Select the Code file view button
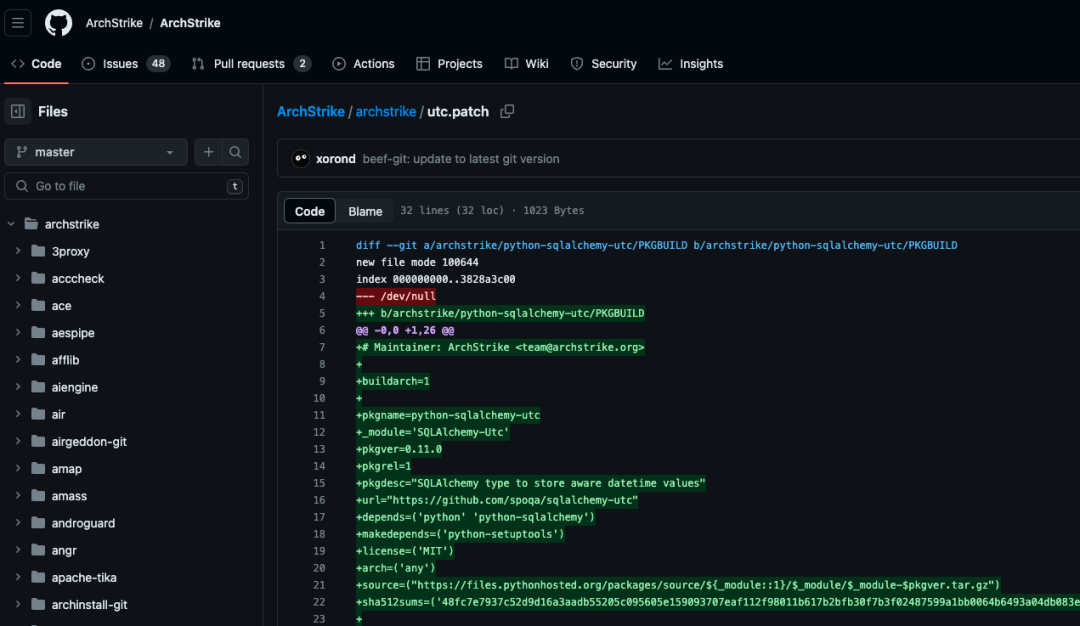1080x626 pixels. 310,211
